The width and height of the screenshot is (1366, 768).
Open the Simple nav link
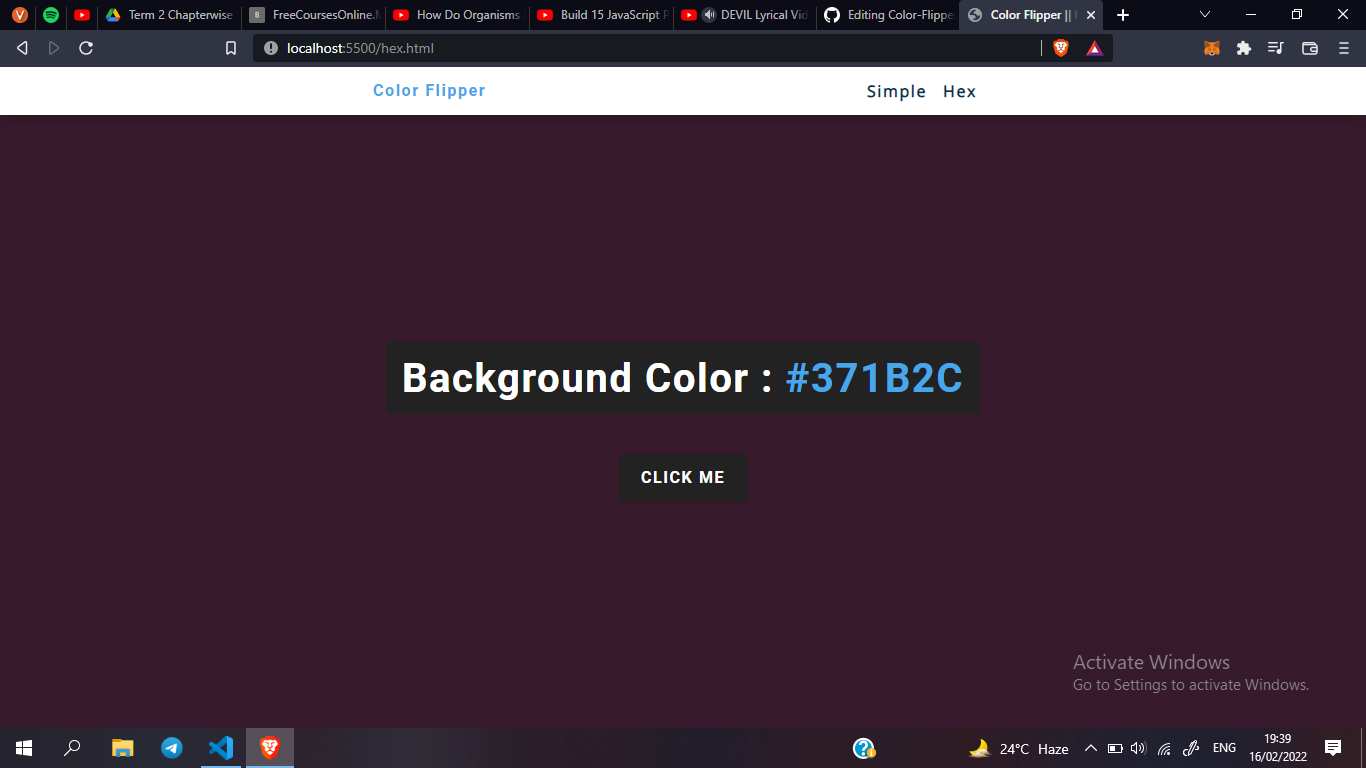pos(896,91)
